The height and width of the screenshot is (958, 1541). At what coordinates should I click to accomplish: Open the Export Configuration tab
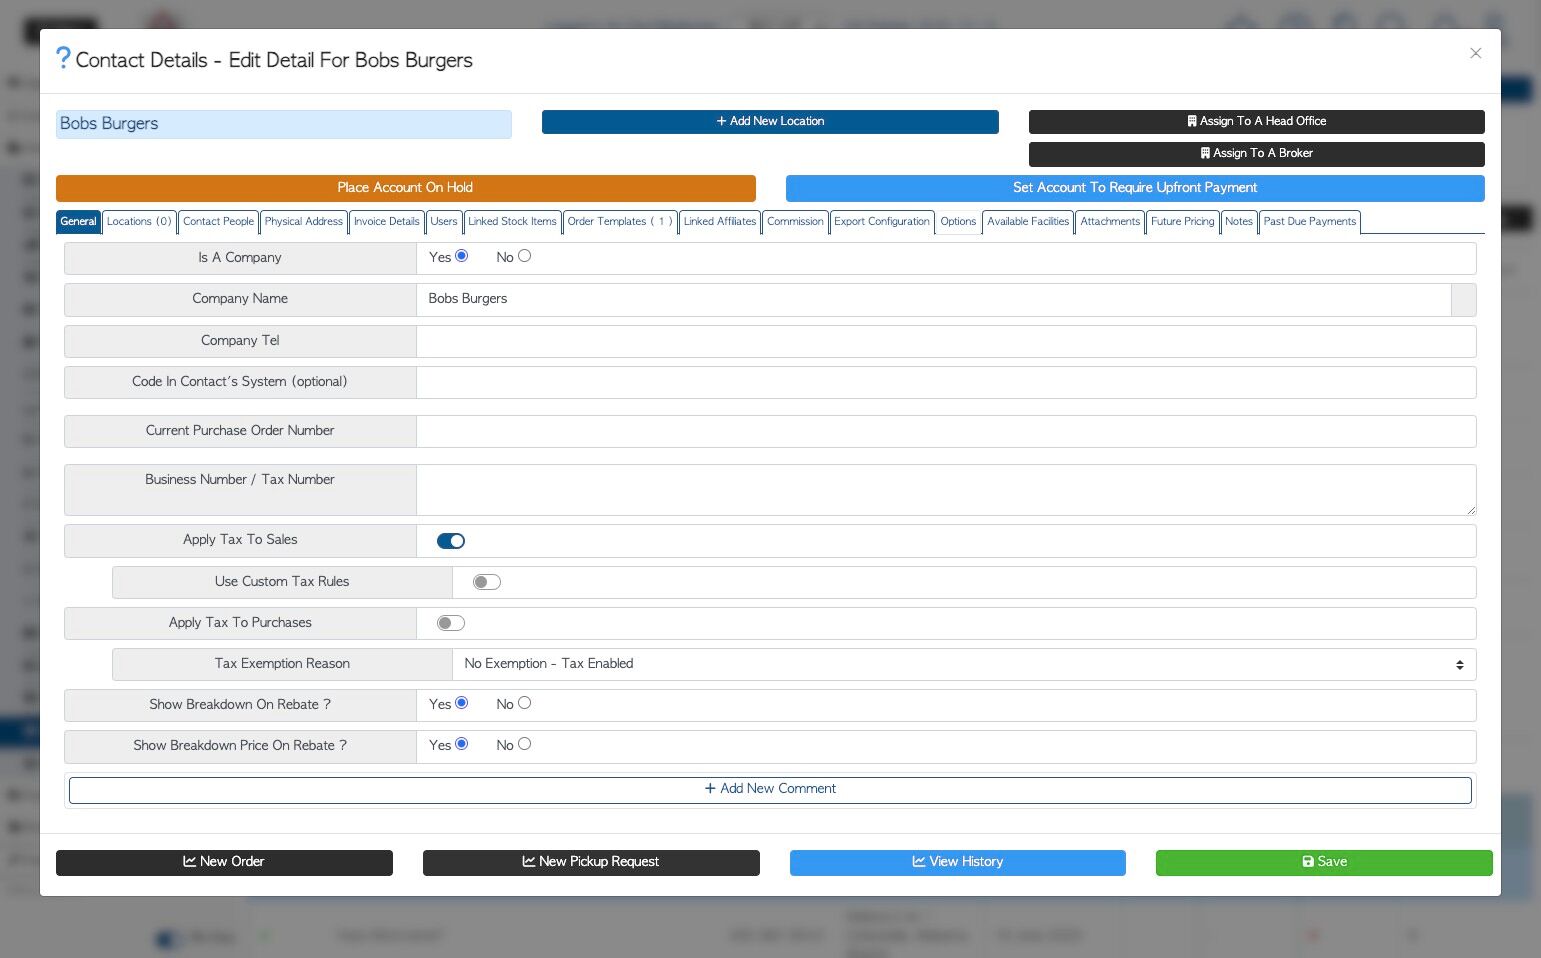882,222
